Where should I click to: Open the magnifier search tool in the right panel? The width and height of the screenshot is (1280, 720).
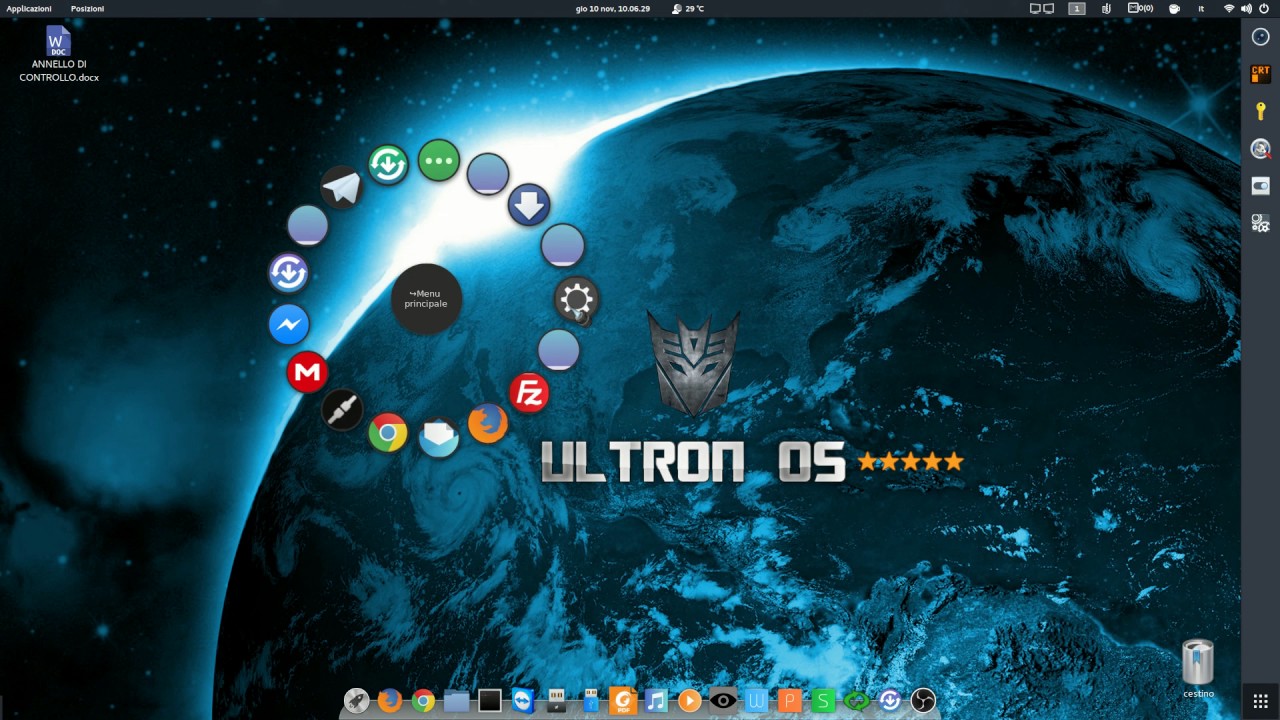tap(1260, 149)
